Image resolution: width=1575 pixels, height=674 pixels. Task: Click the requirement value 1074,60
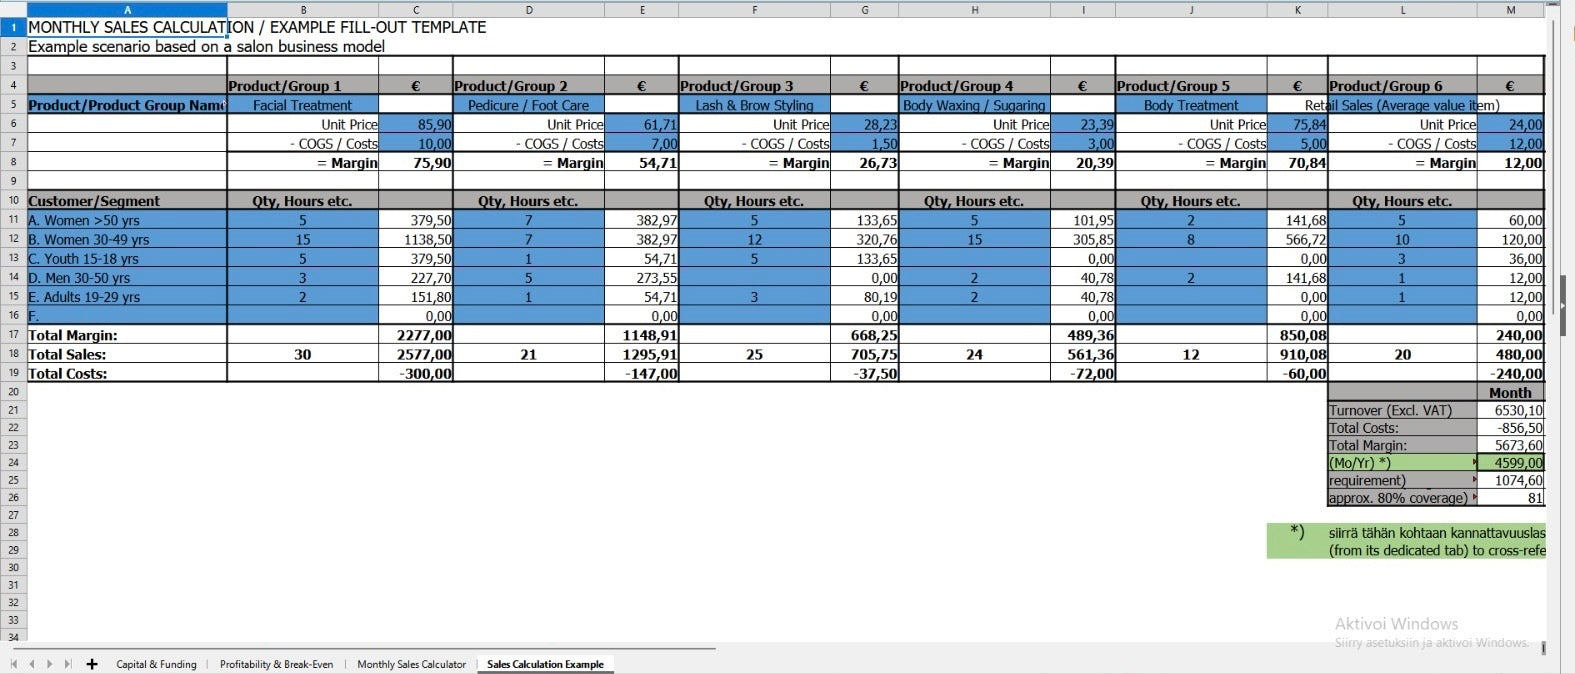[x=1510, y=480]
